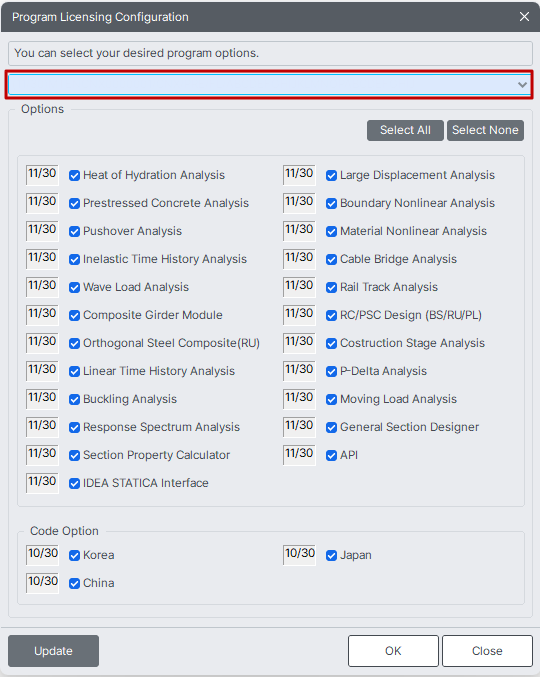Uncheck Rail Track Analysis option
The image size is (540, 677).
pyautogui.click(x=331, y=288)
